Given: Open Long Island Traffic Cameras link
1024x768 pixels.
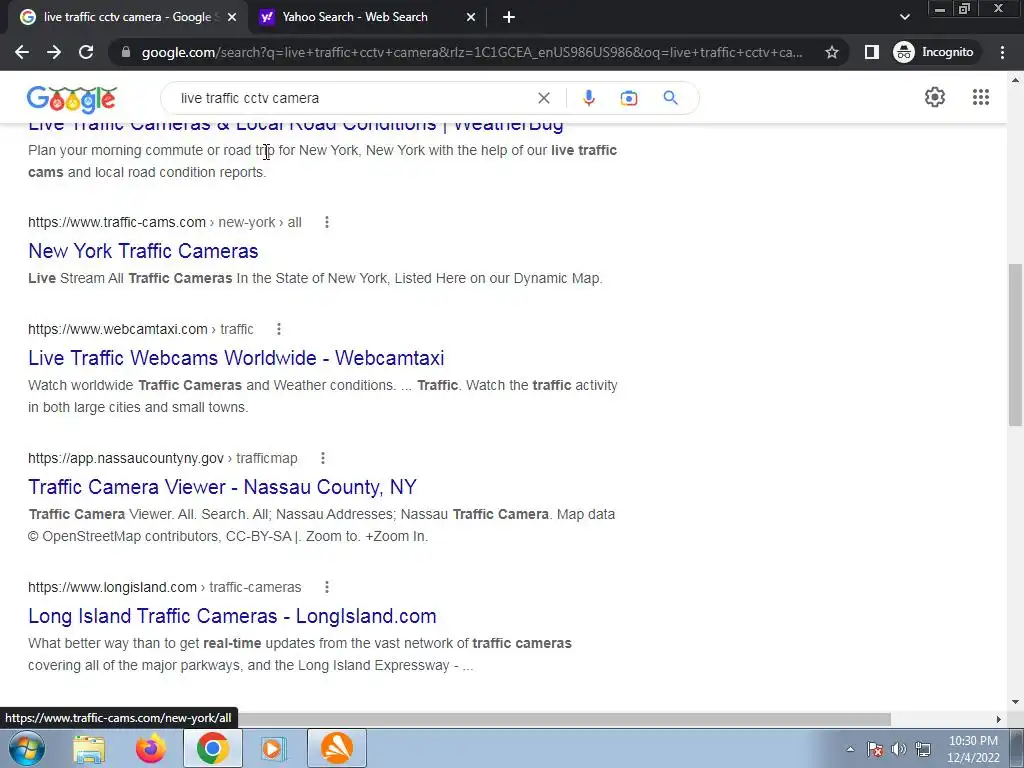Looking at the screenshot, I should tap(232, 616).
